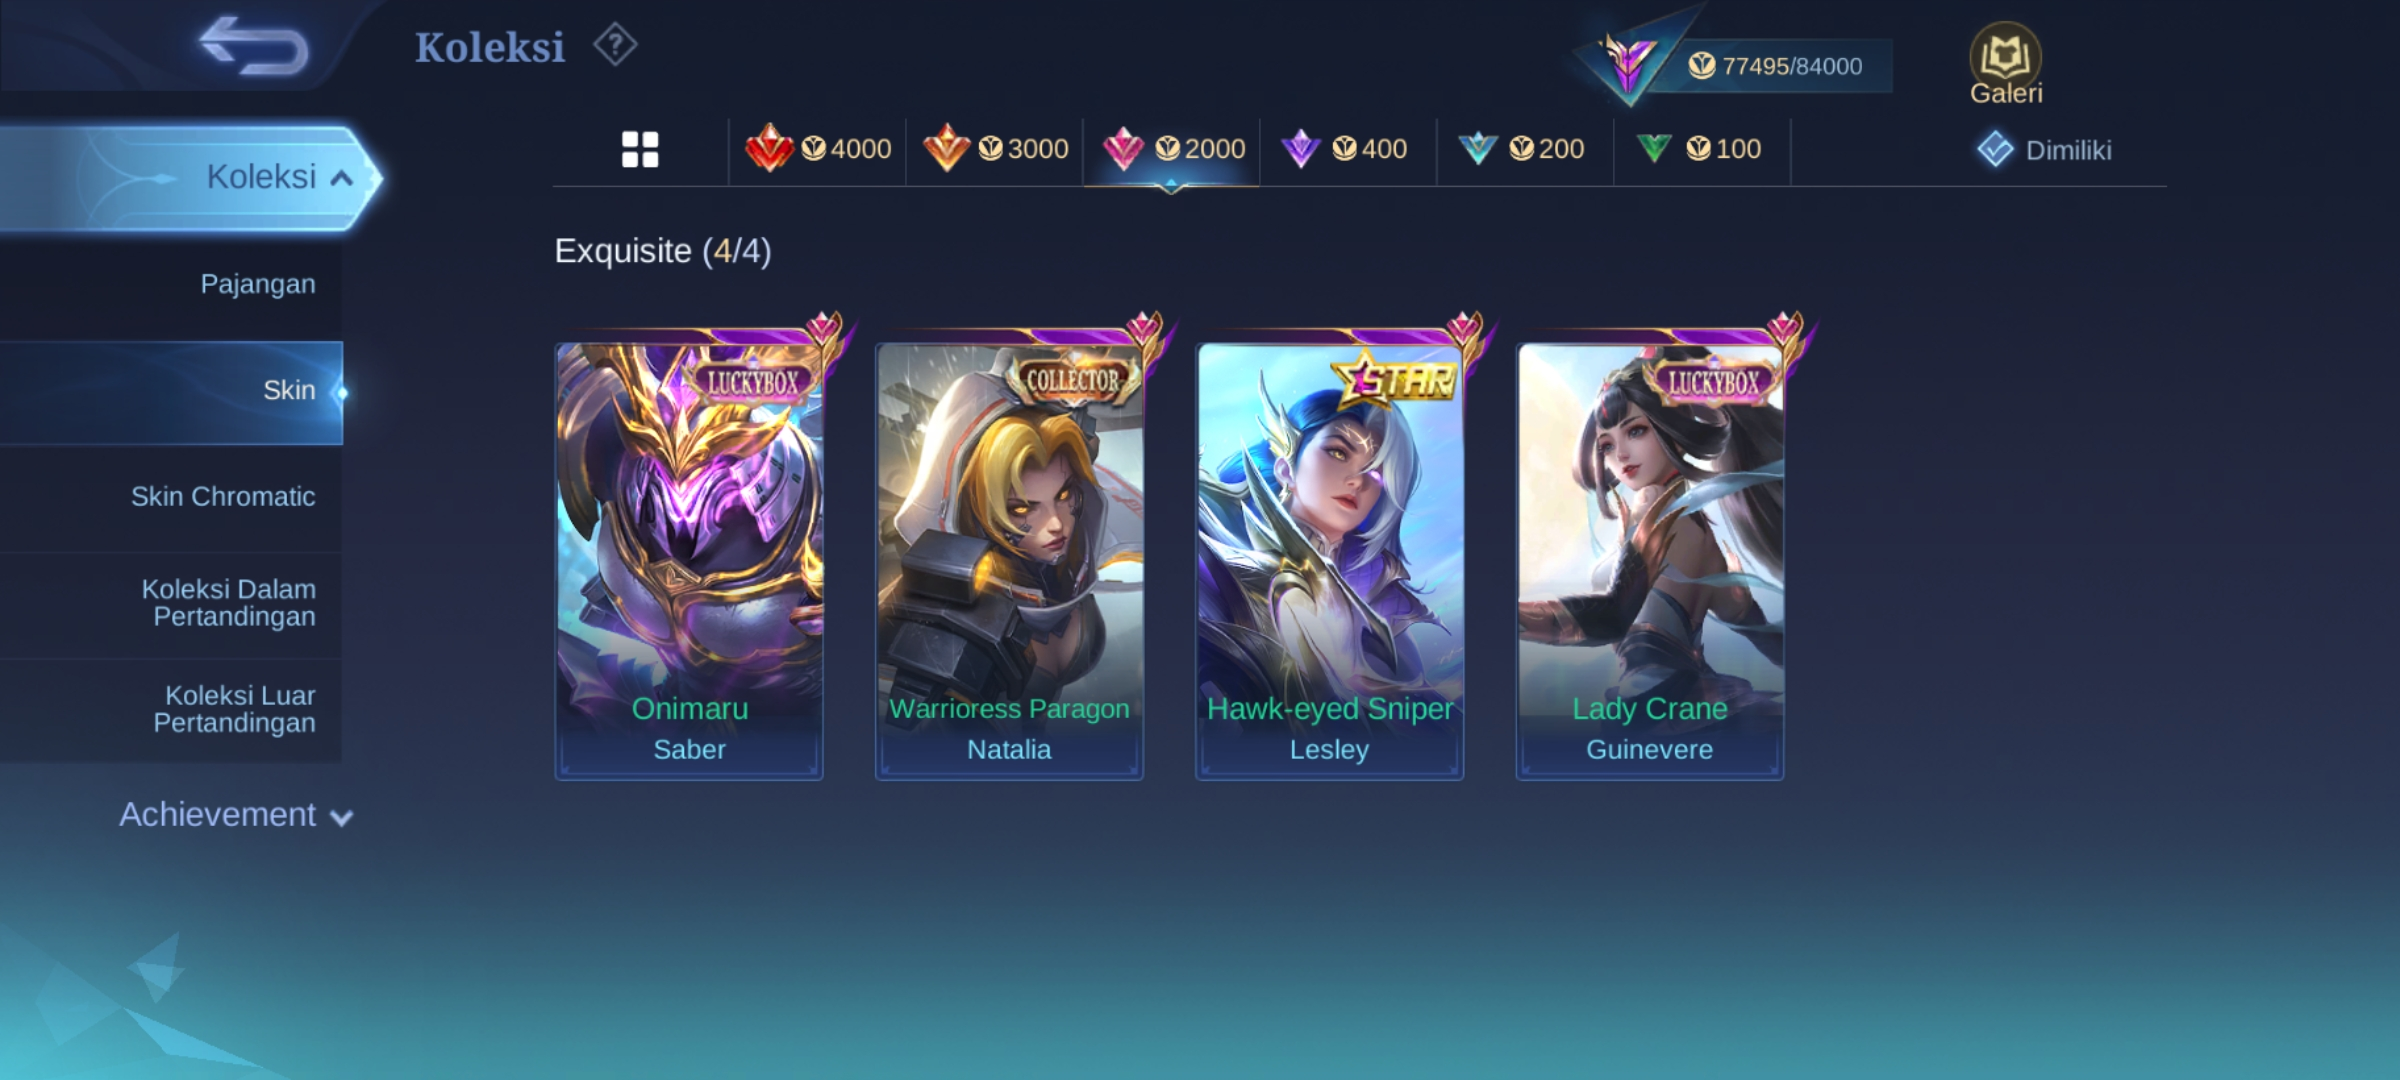Filter by red 4000 gem tier
2400x1080 pixels.
tap(818, 150)
